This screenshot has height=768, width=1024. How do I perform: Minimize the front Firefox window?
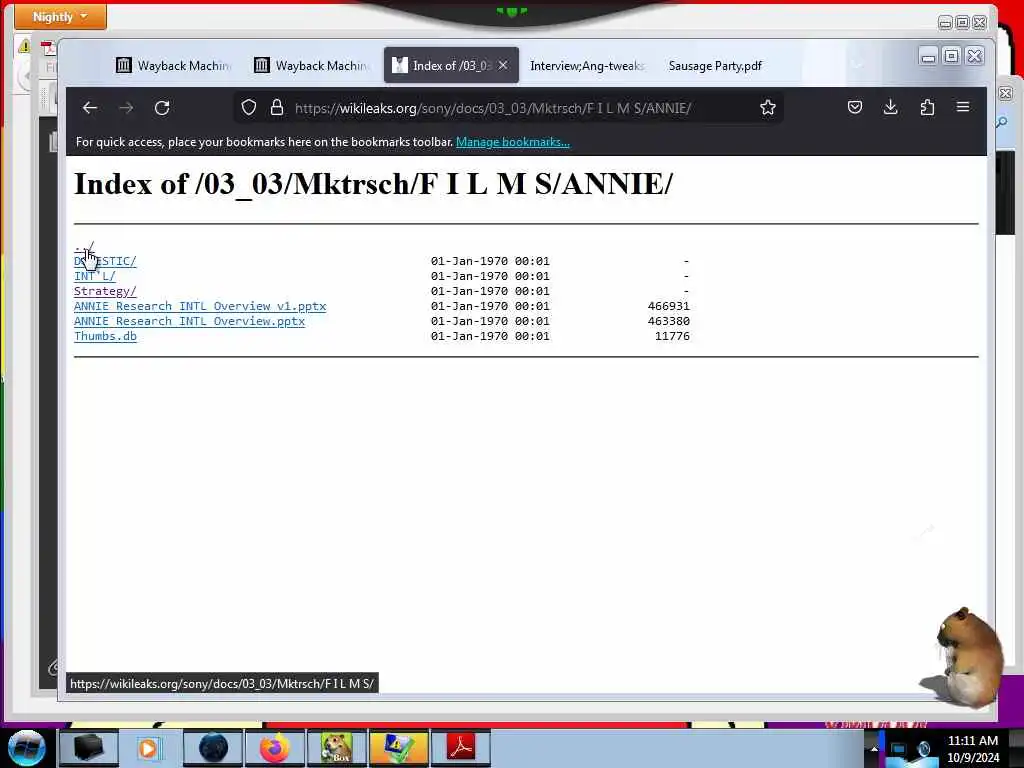click(x=928, y=57)
